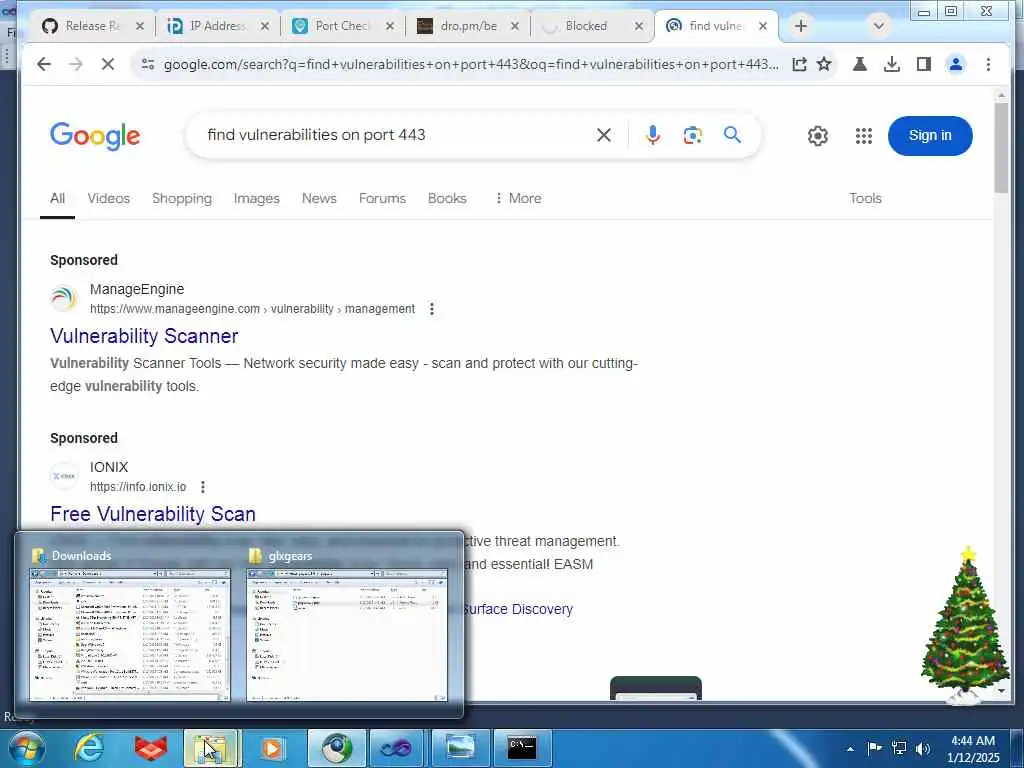Open site information icon in address bar
Screen dimensions: 1024x768
(148, 64)
